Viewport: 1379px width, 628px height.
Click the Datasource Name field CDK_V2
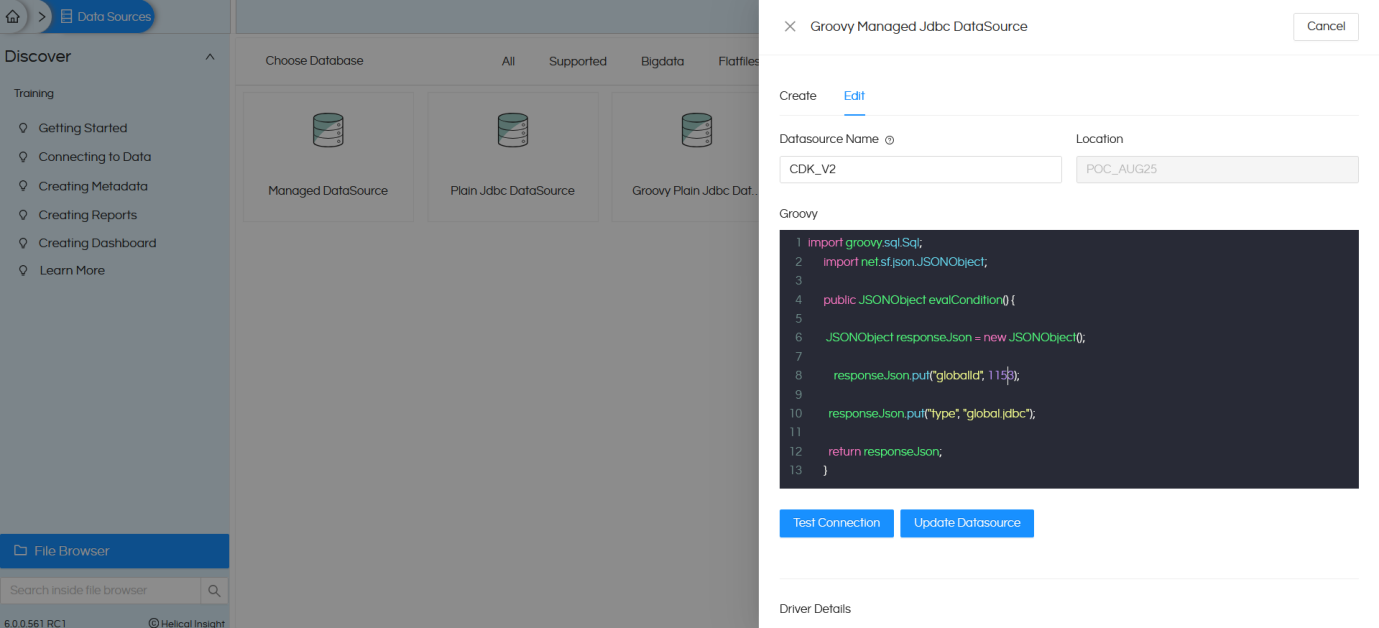[x=920, y=170]
